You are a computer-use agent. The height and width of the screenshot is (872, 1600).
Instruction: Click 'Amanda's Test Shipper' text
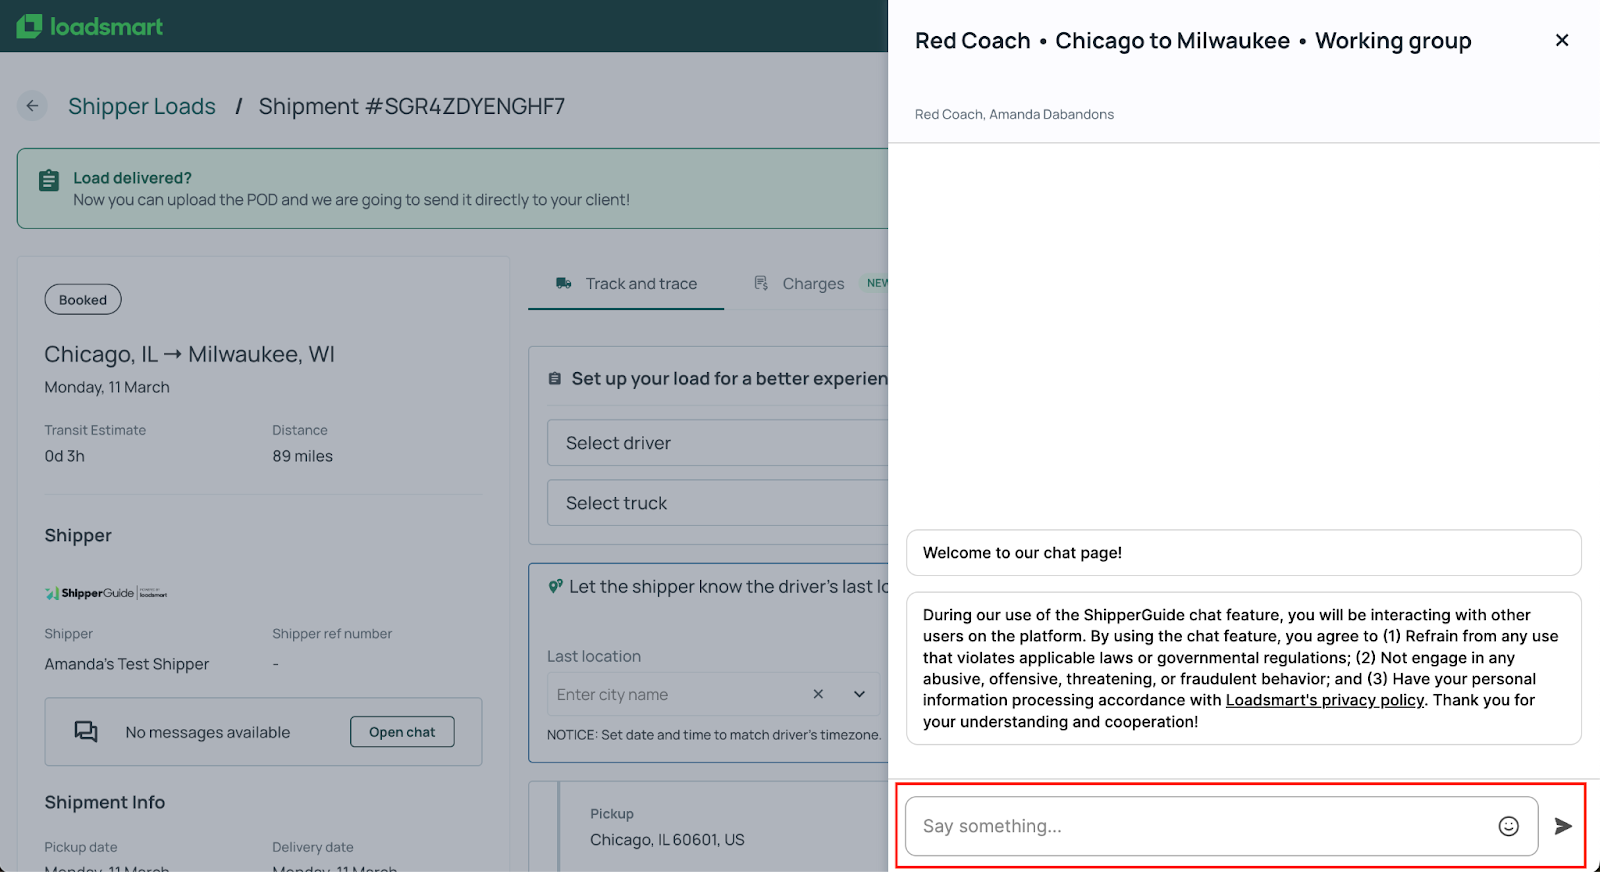(127, 664)
